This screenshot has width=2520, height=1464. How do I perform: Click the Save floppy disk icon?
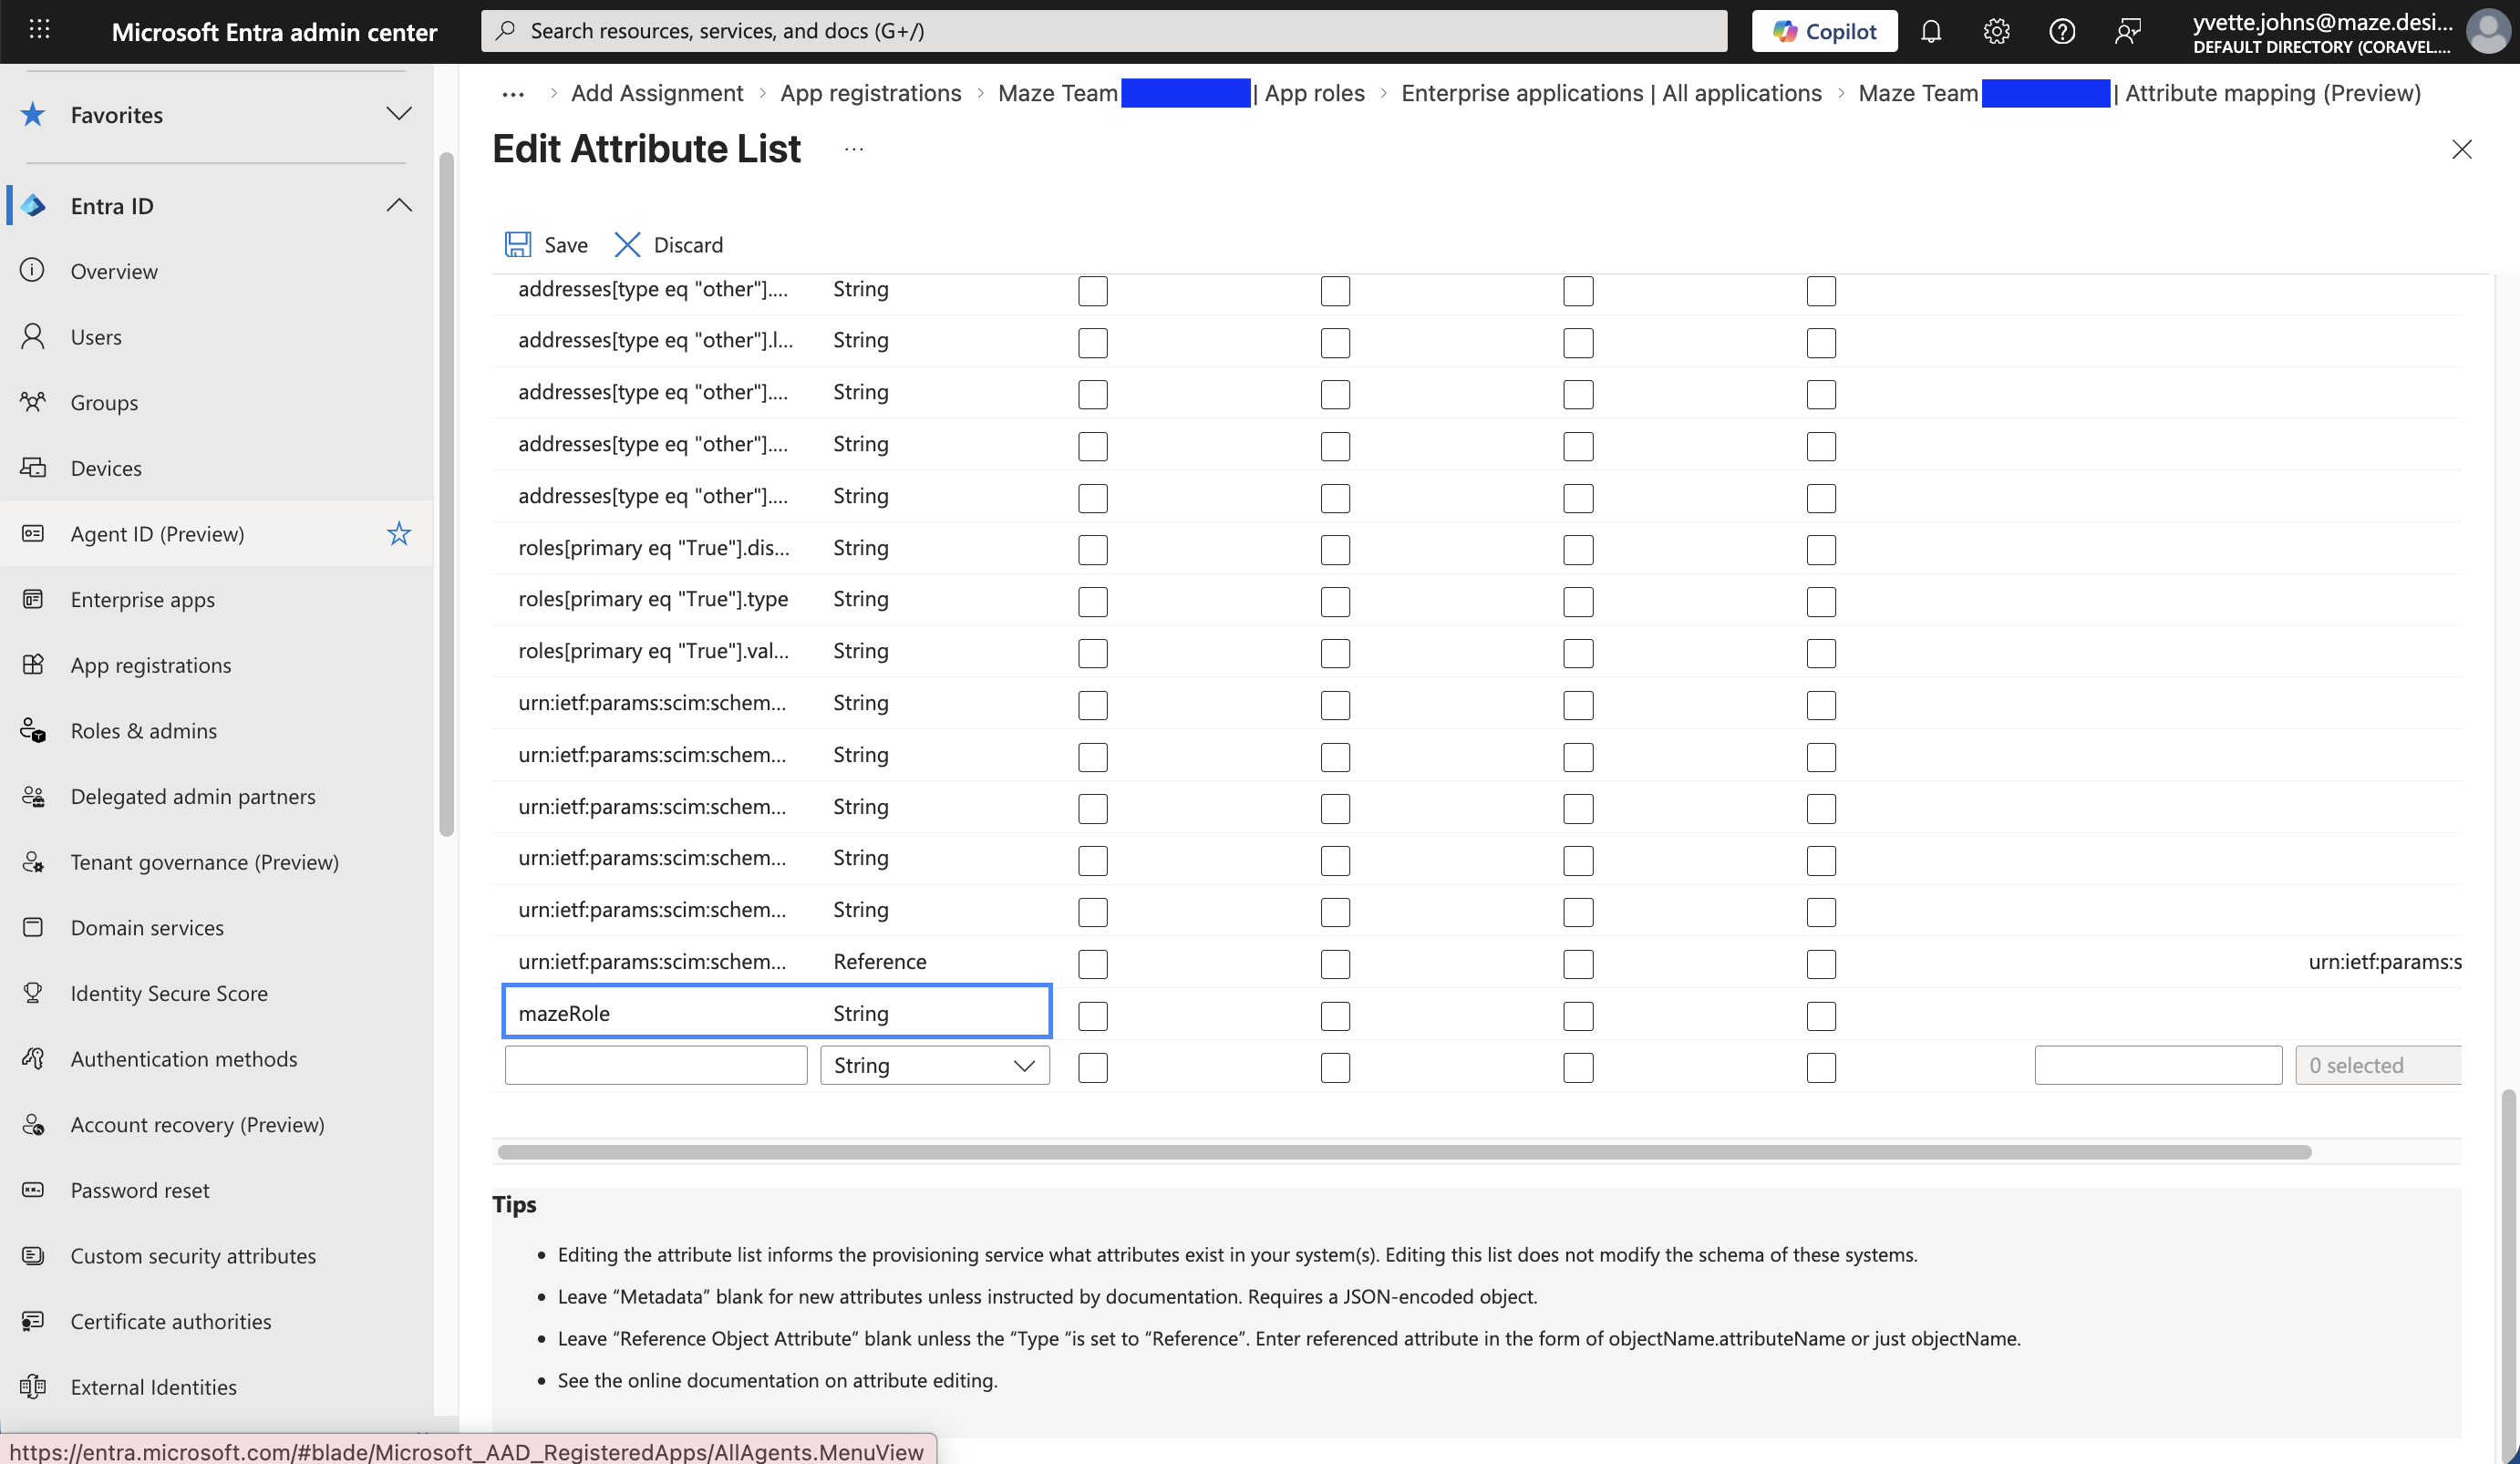pyautogui.click(x=518, y=244)
